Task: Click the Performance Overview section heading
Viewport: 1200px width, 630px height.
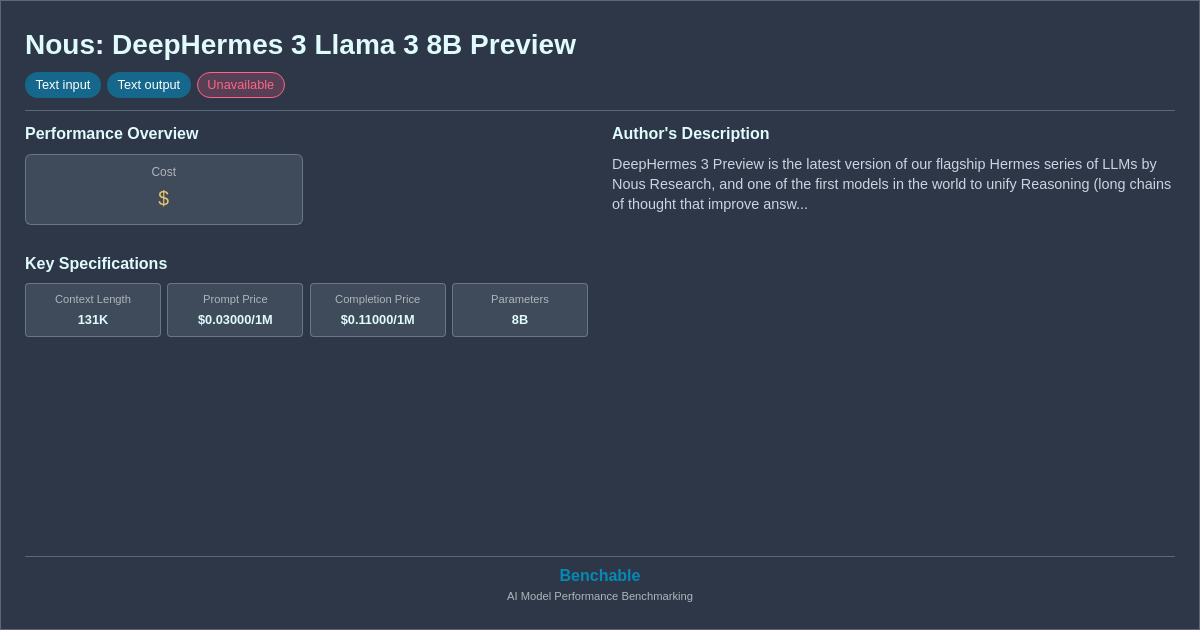Action: [111, 133]
